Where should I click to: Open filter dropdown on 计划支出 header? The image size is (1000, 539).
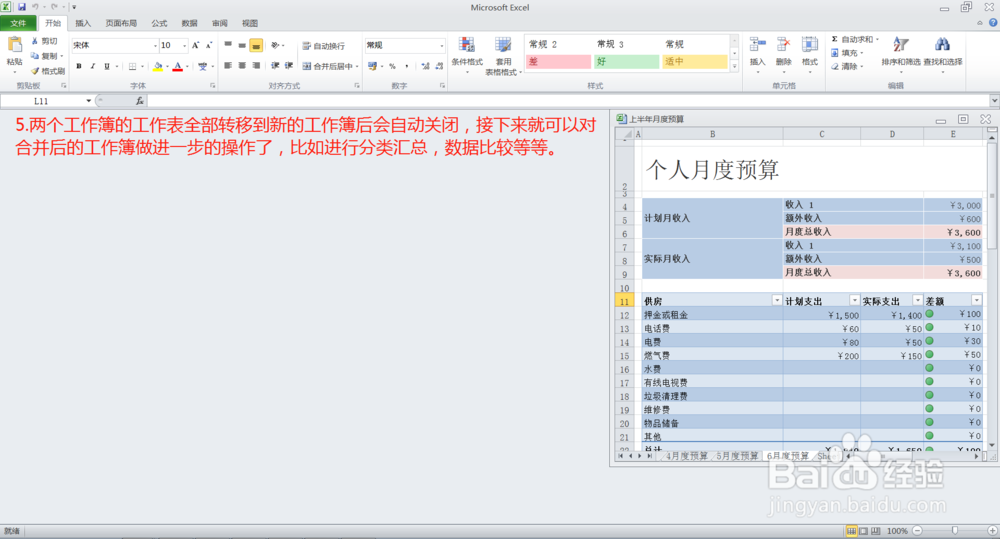point(854,300)
